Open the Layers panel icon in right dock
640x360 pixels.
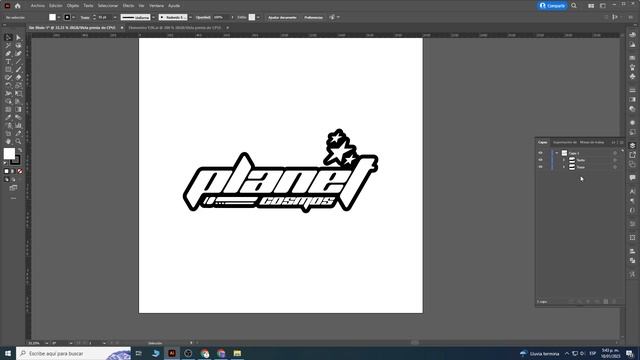pos(632,146)
